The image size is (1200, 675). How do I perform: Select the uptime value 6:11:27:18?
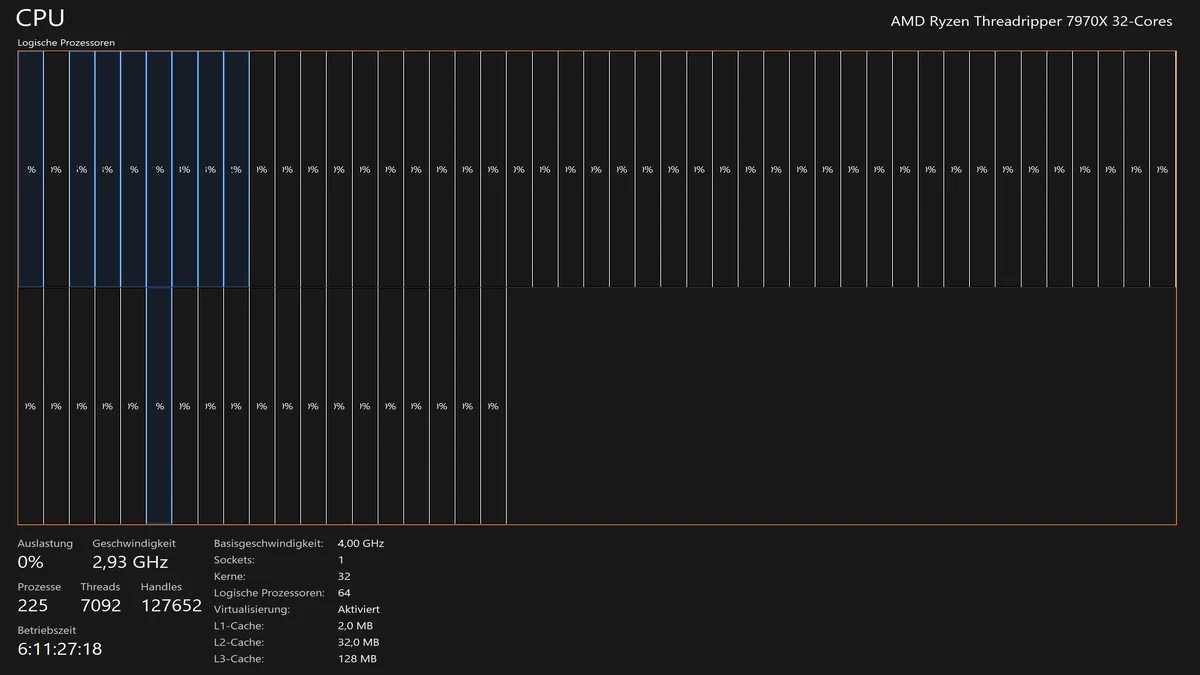[x=60, y=649]
